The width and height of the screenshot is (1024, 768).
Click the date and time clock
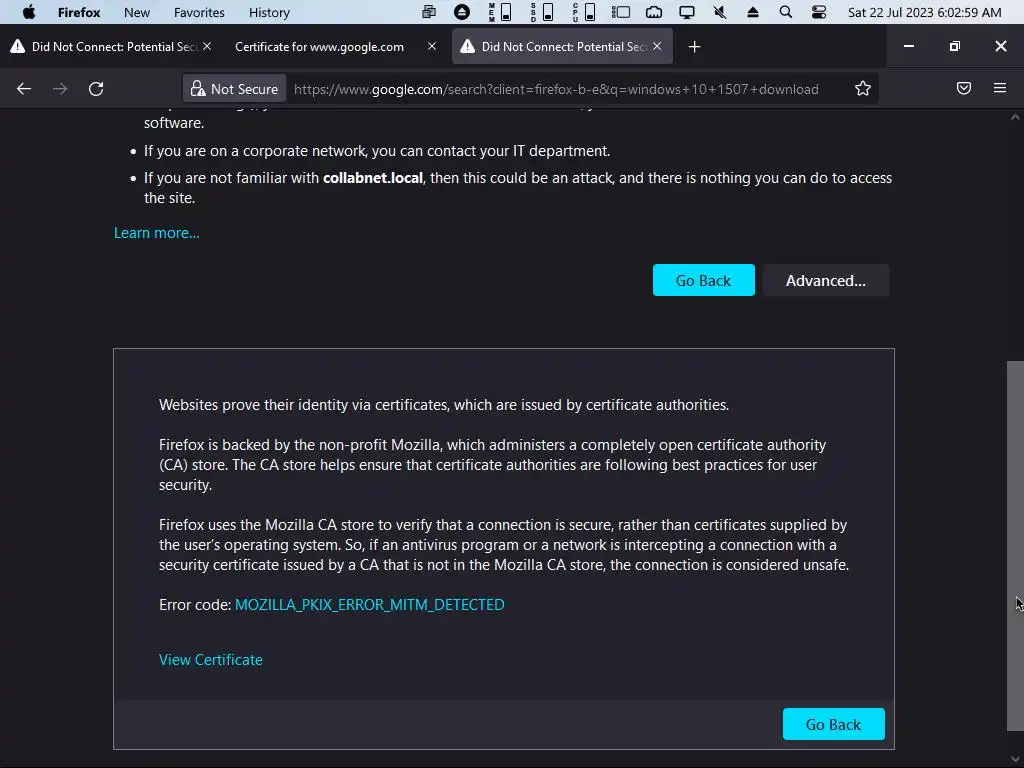pyautogui.click(x=924, y=12)
